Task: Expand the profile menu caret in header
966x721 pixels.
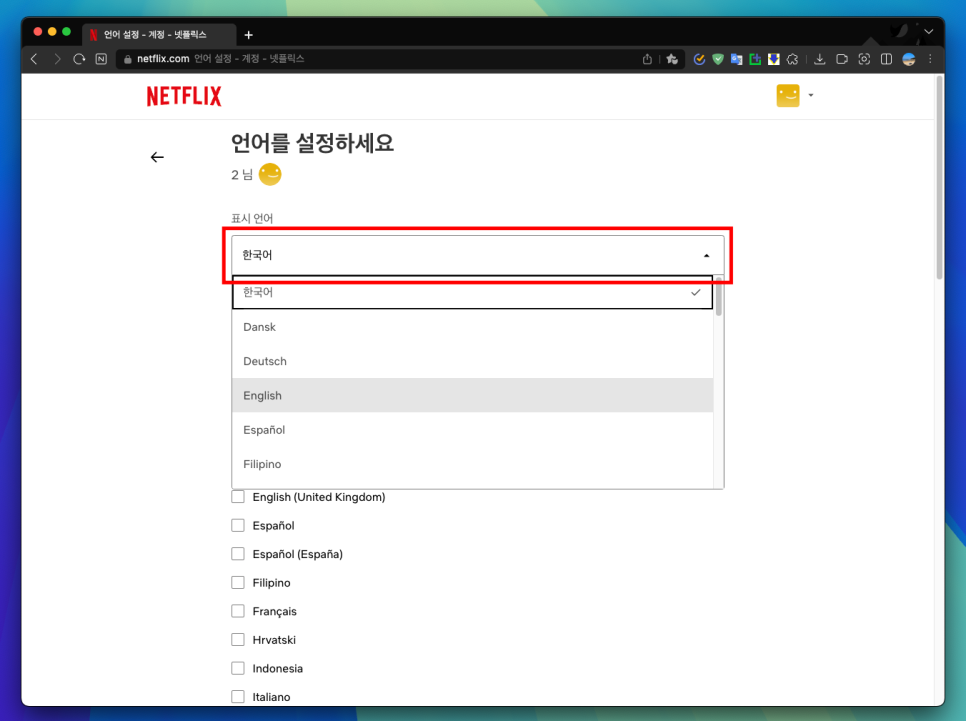Action: coord(811,96)
